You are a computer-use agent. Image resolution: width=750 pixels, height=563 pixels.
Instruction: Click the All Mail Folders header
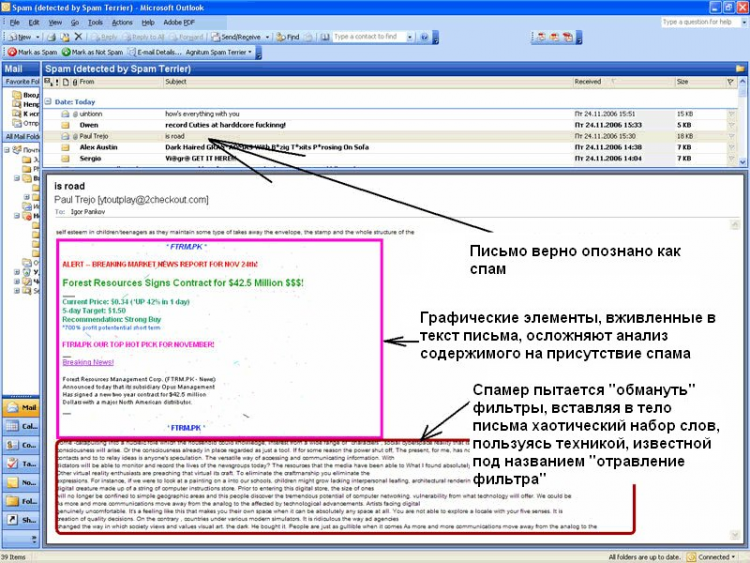22,136
